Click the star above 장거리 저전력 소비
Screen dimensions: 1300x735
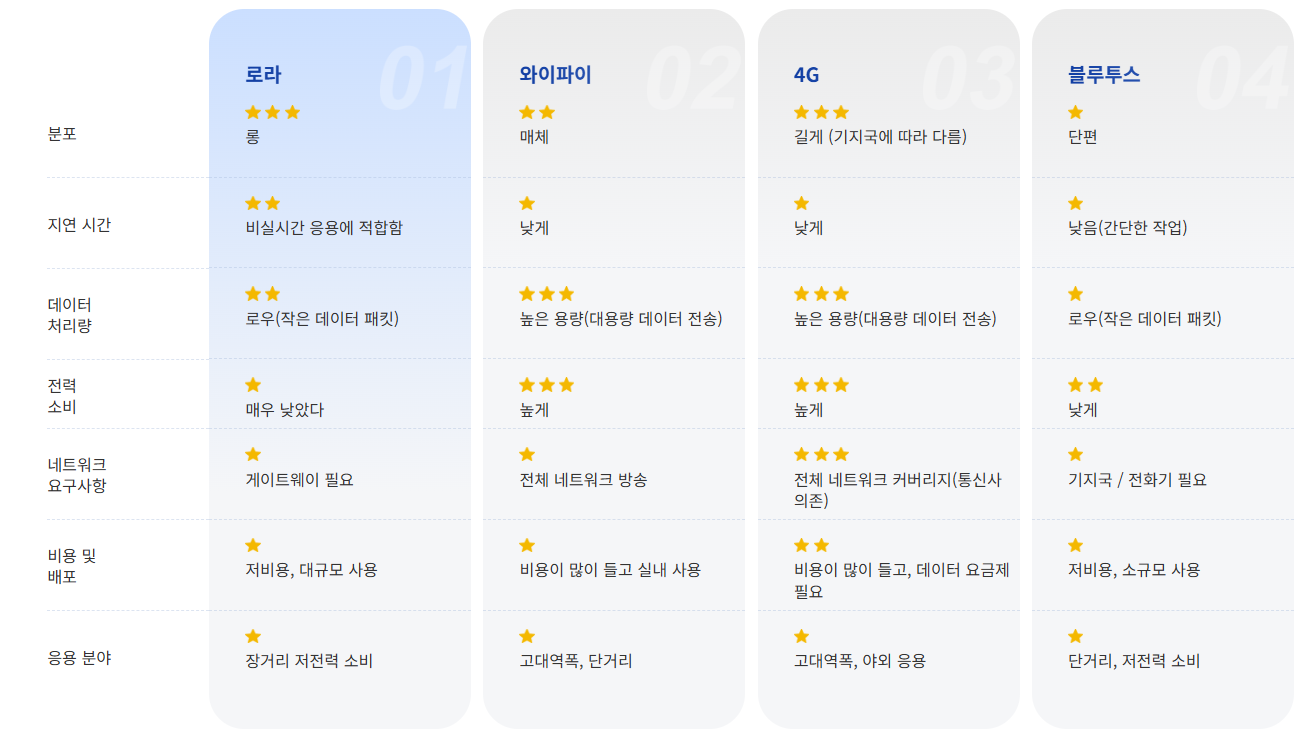(x=253, y=636)
